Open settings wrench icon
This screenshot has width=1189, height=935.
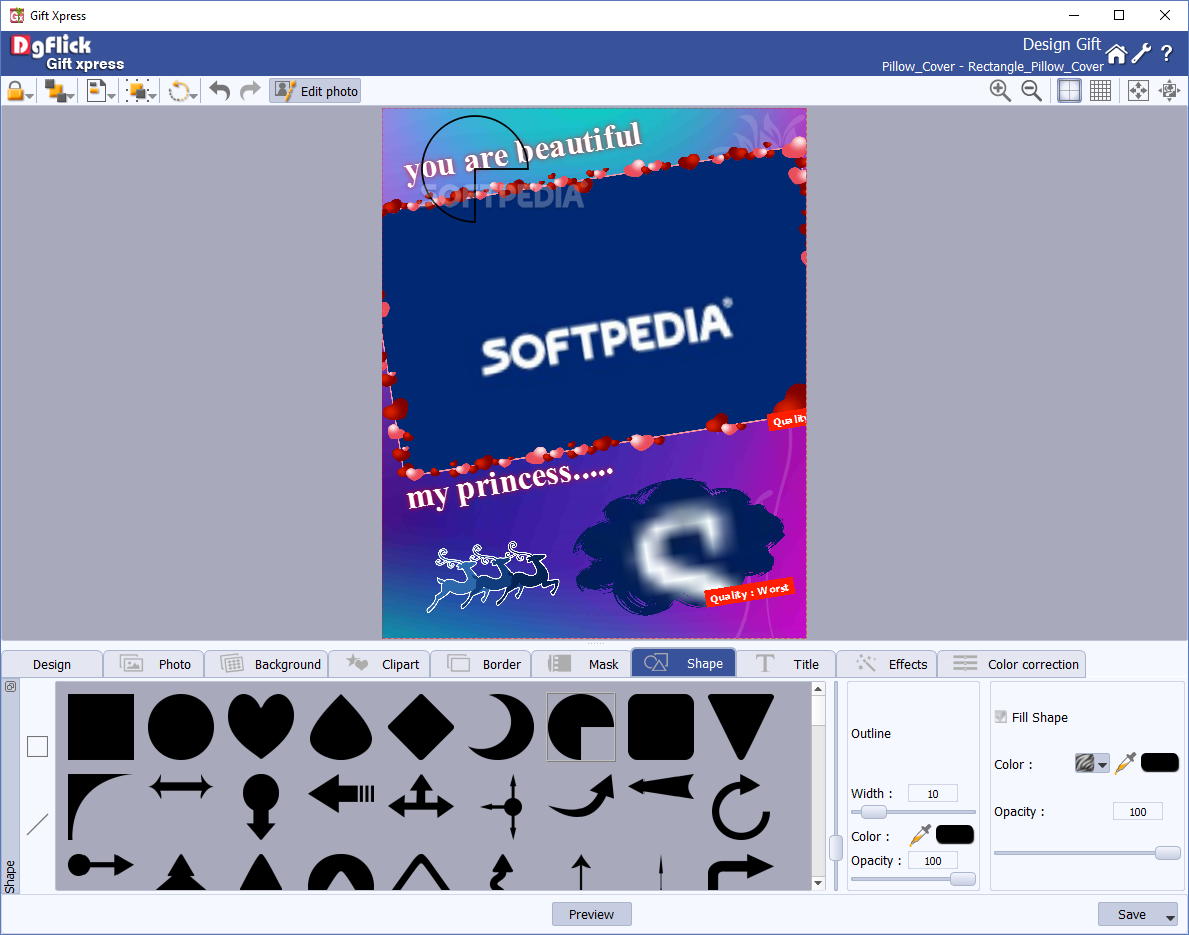[x=1141, y=54]
